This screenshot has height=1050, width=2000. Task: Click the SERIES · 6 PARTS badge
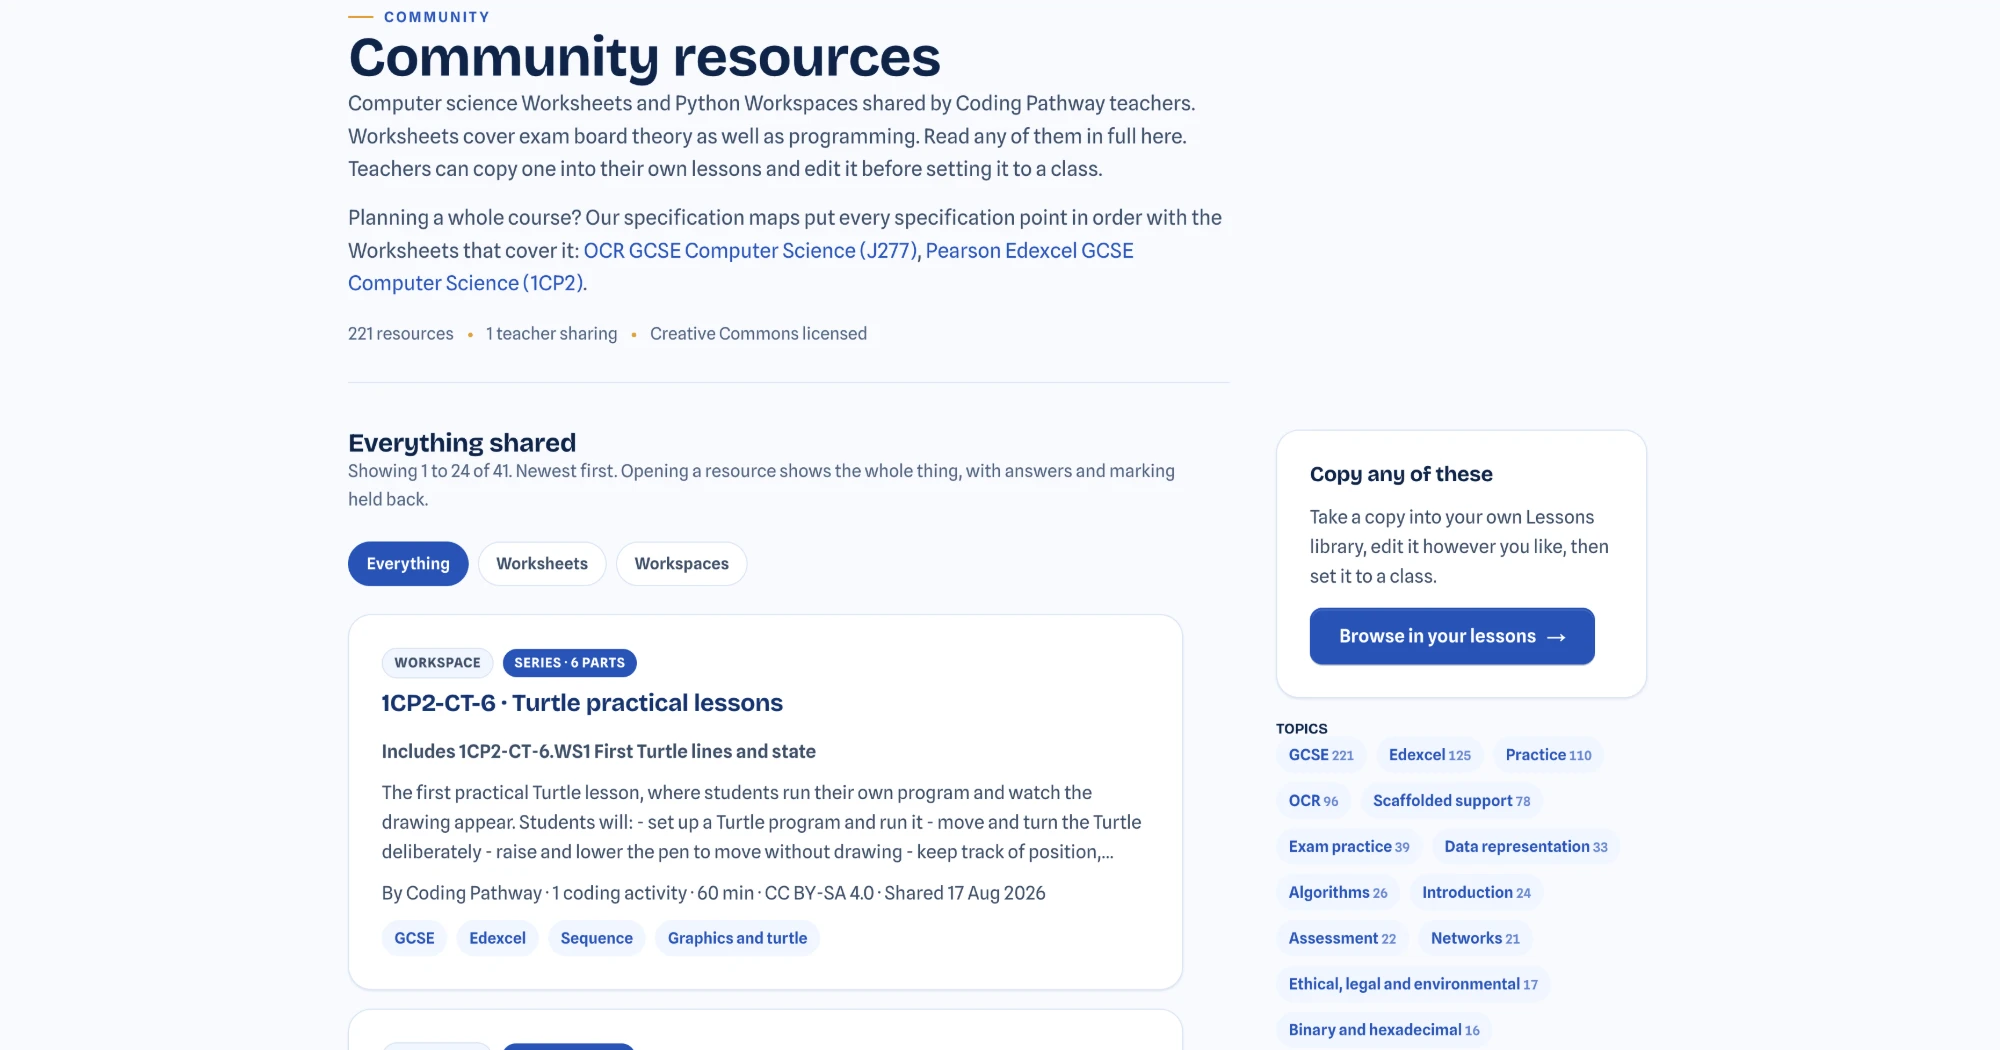click(x=570, y=663)
